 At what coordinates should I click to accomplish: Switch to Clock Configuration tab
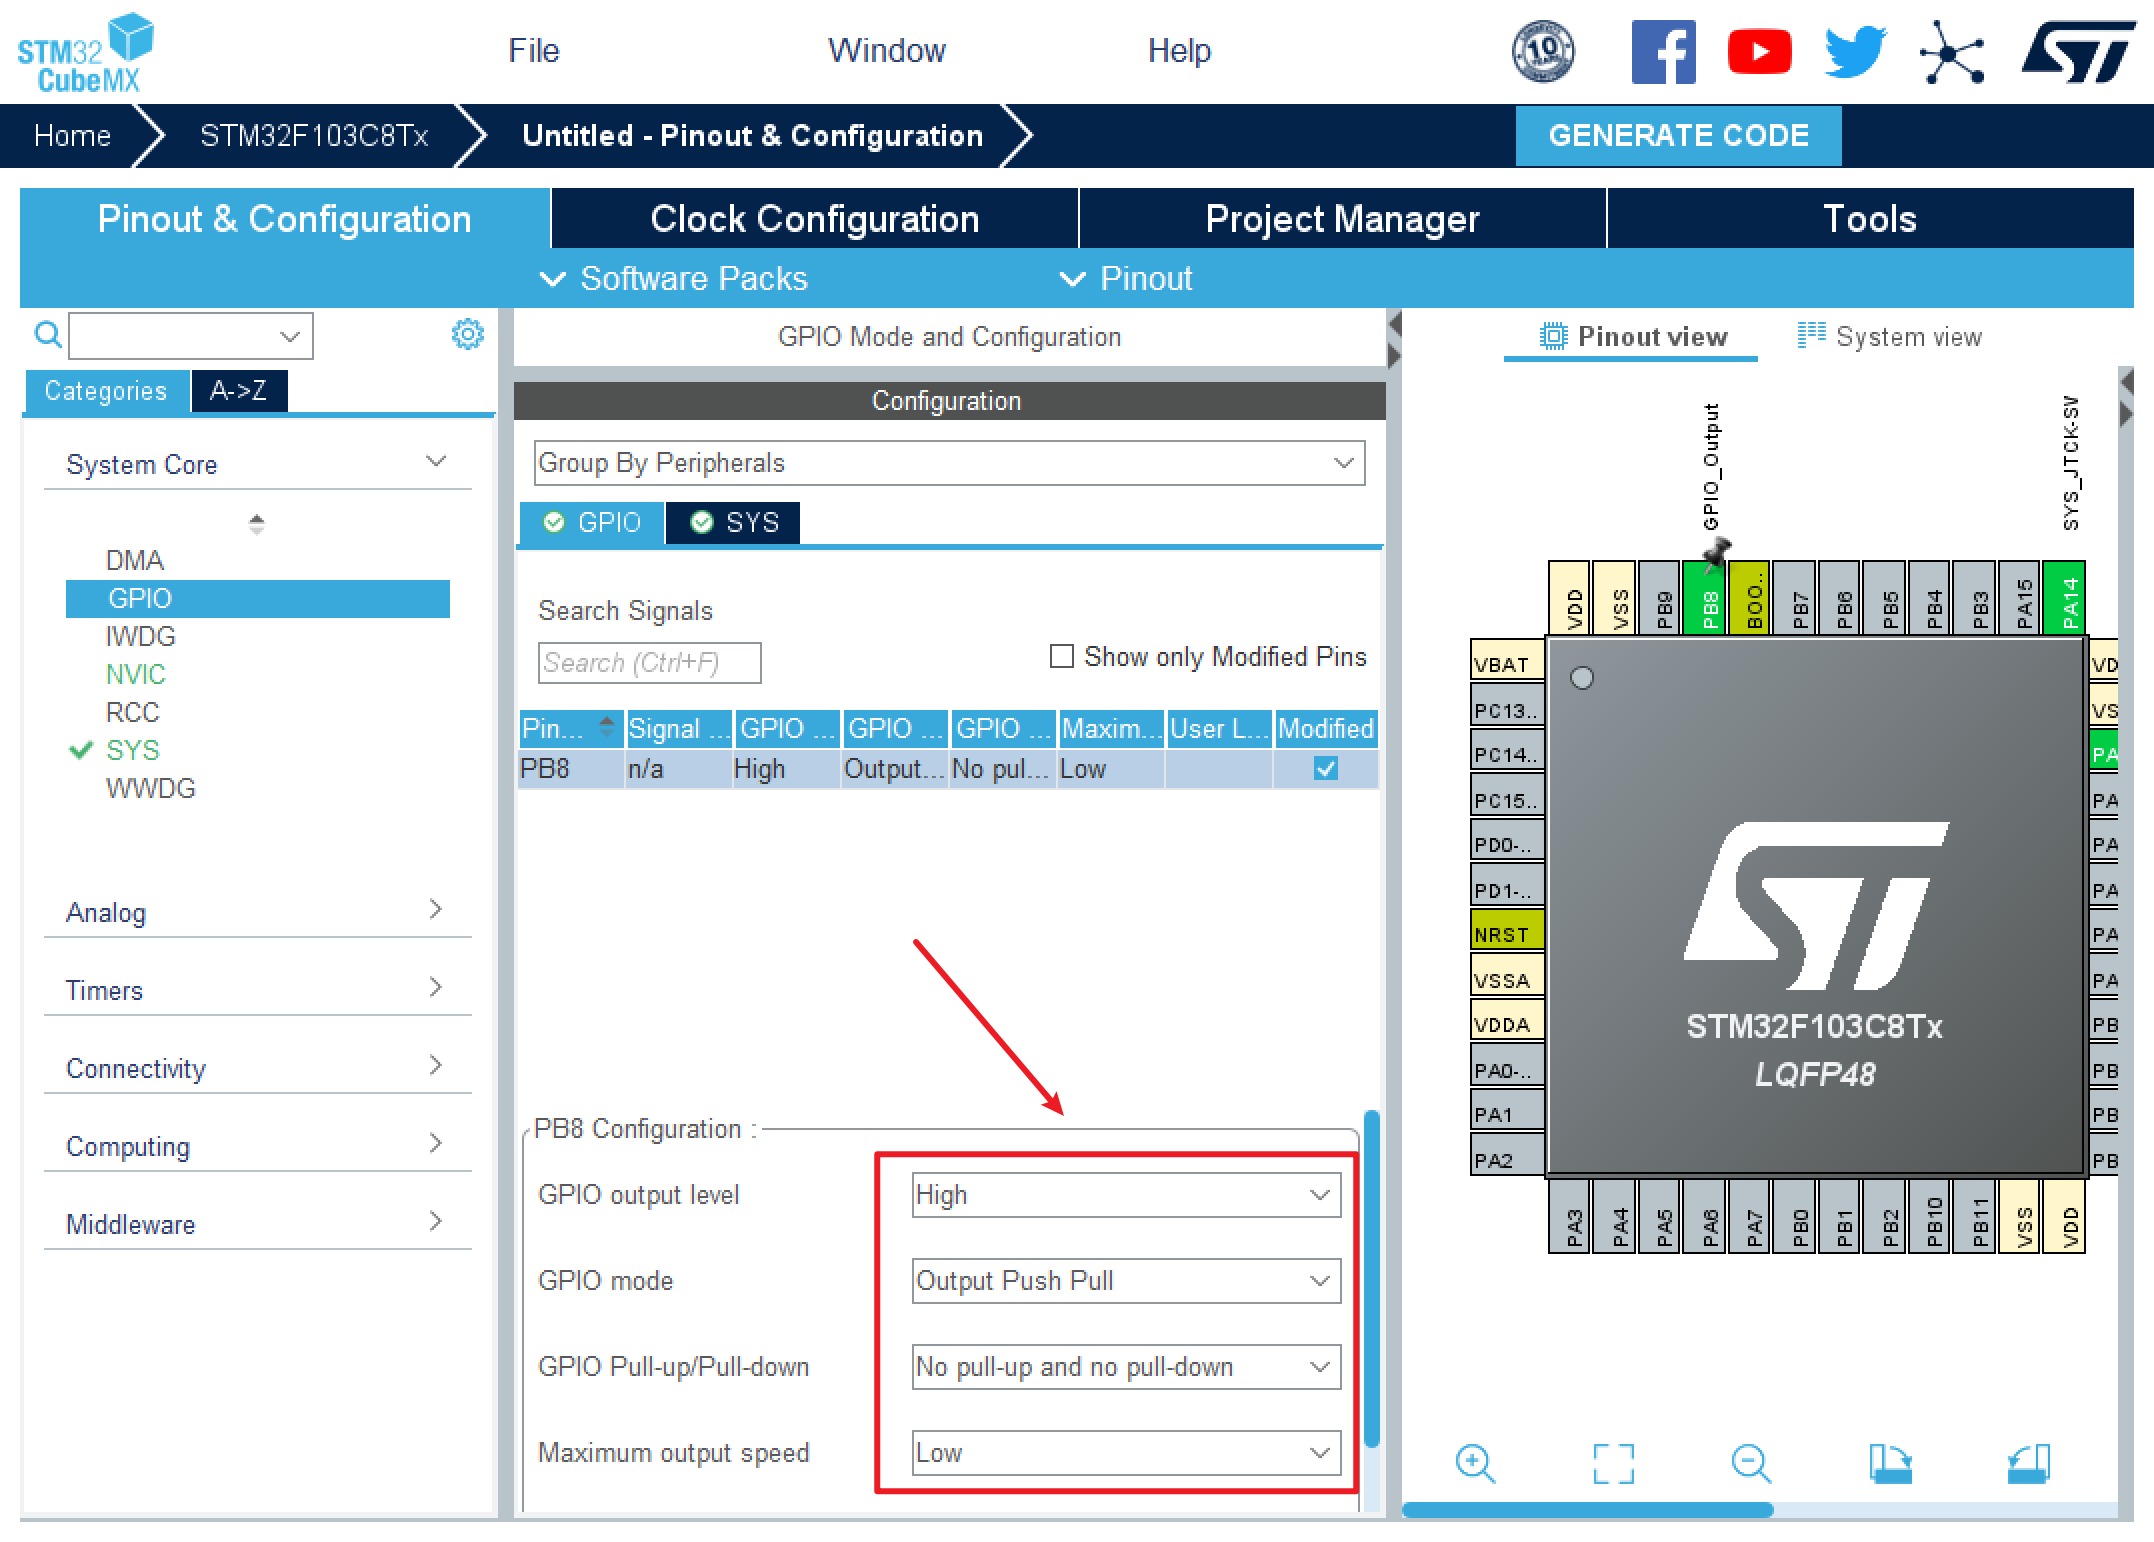coord(814,219)
